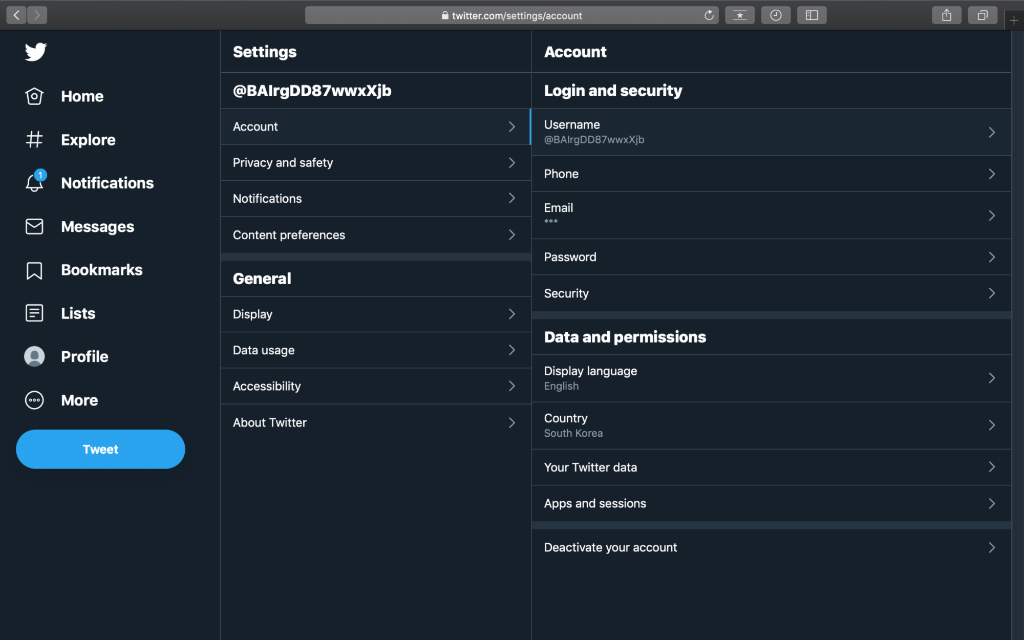Click the @BAIrgDD87wwxXjb settings heading

312,91
